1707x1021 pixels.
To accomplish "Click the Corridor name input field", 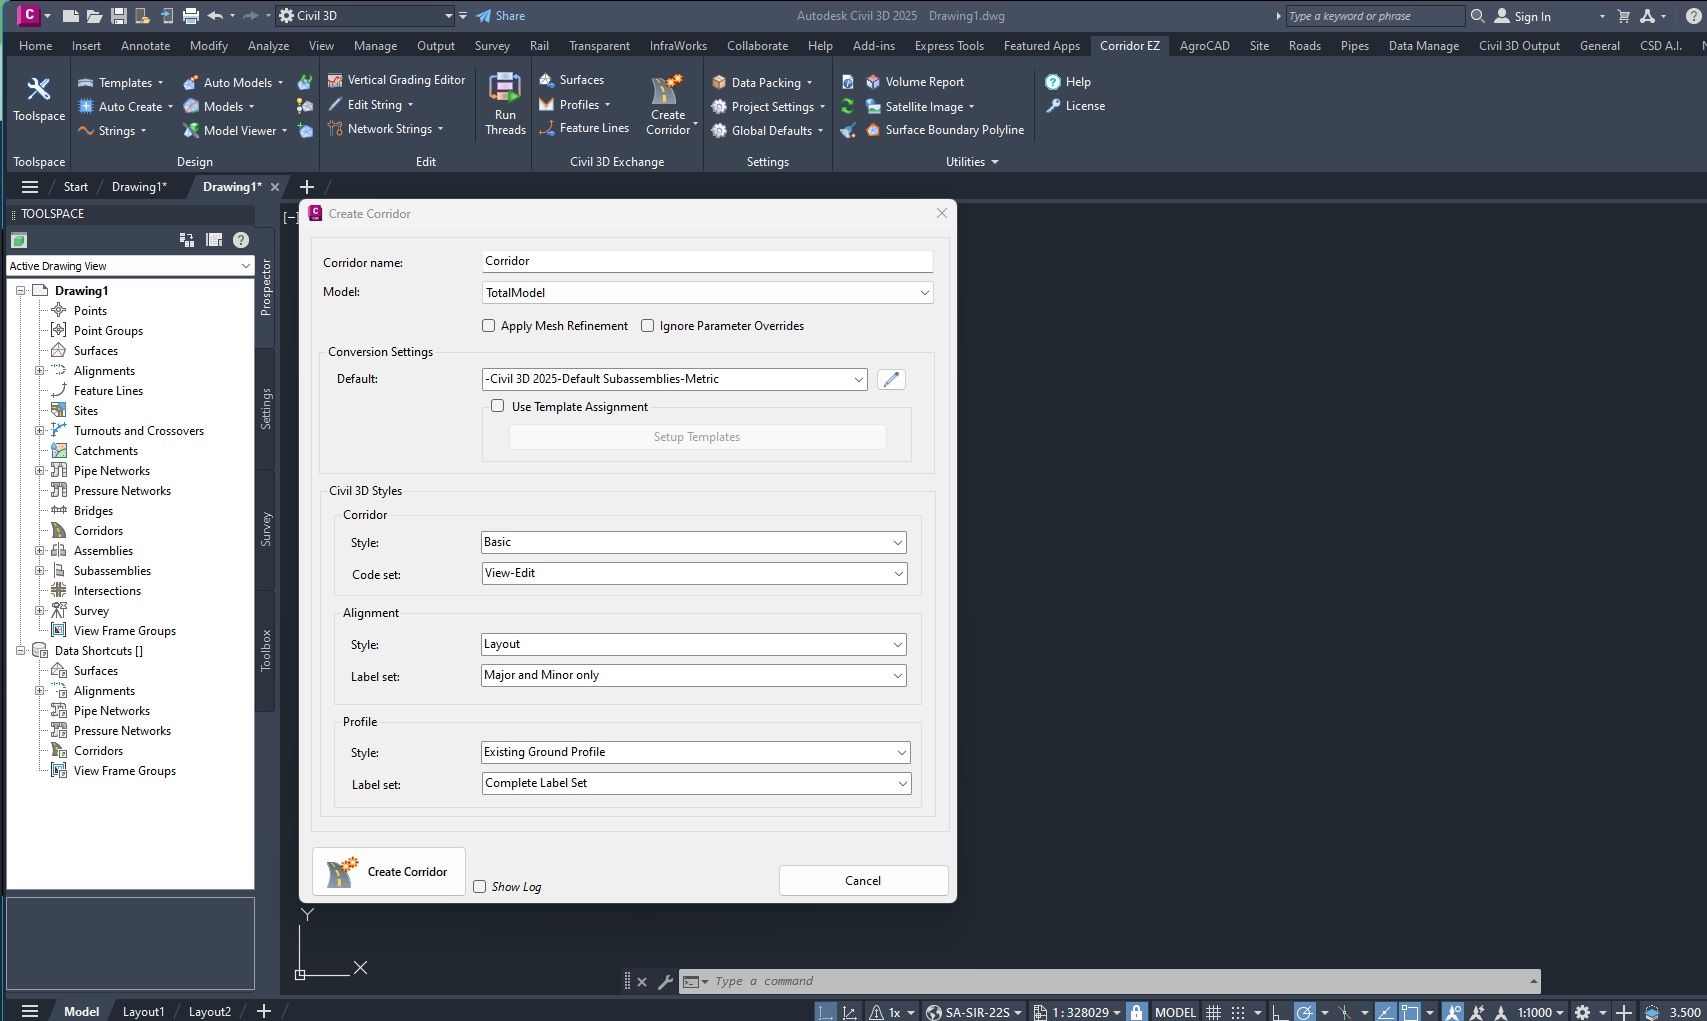I will [707, 261].
